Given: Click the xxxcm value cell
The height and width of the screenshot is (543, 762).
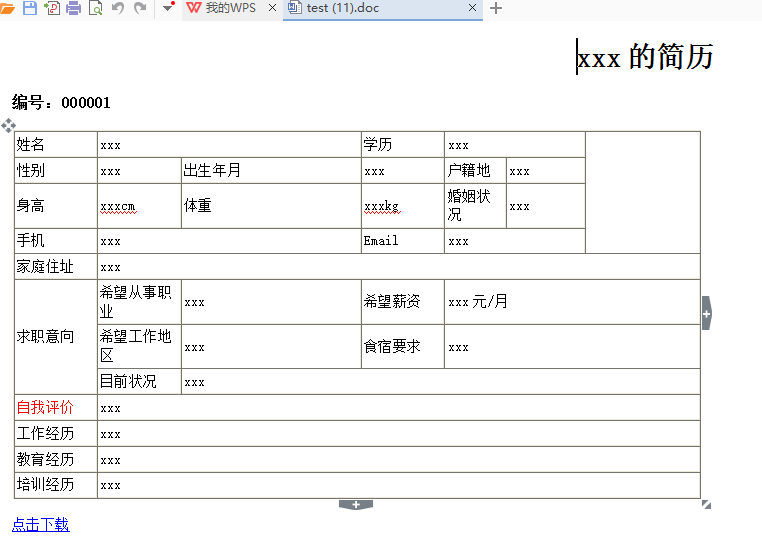Looking at the screenshot, I should point(139,206).
